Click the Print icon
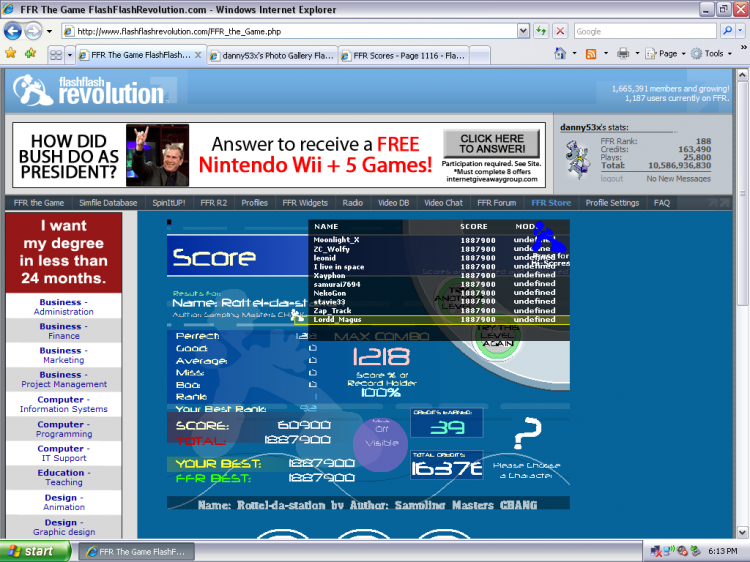This screenshot has width=750, height=562. [x=623, y=54]
